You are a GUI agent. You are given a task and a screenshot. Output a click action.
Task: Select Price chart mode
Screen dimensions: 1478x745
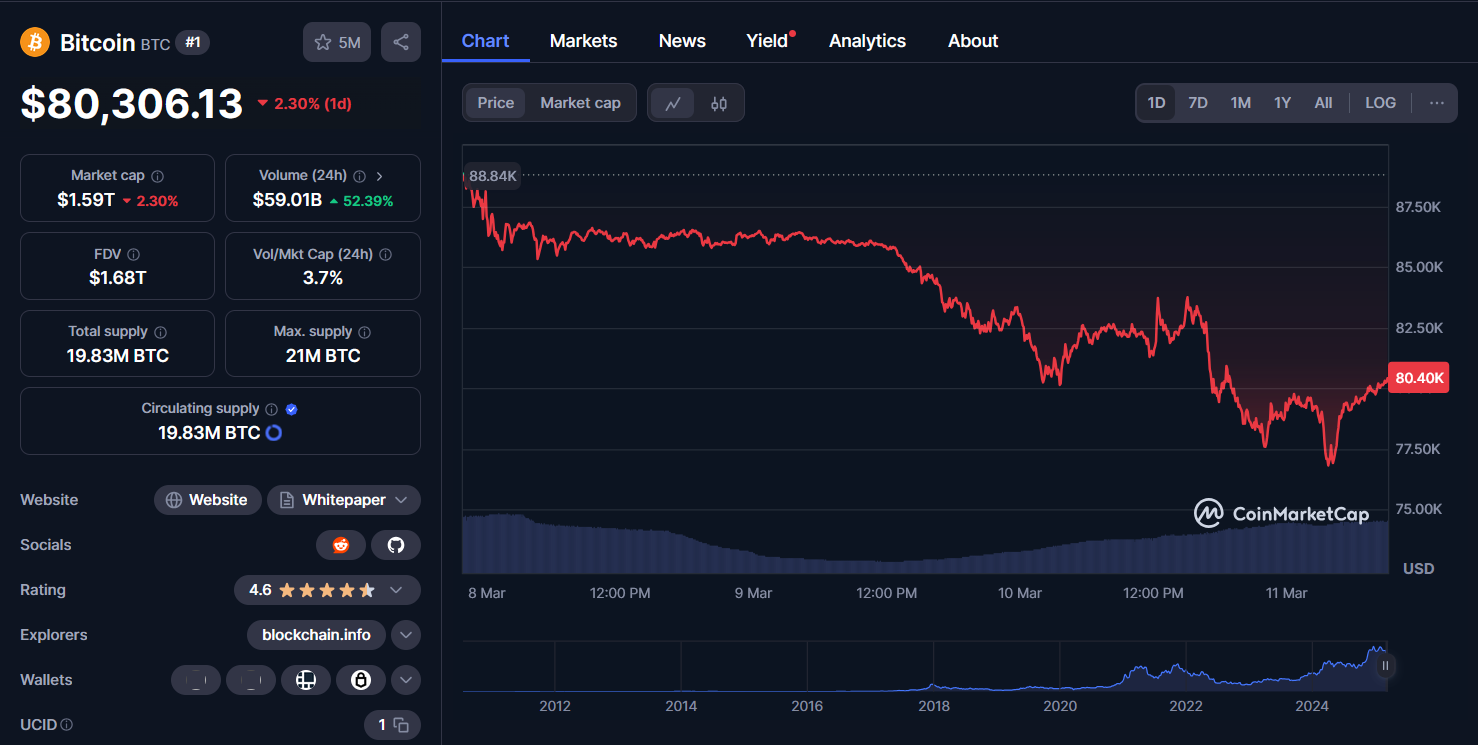[496, 103]
